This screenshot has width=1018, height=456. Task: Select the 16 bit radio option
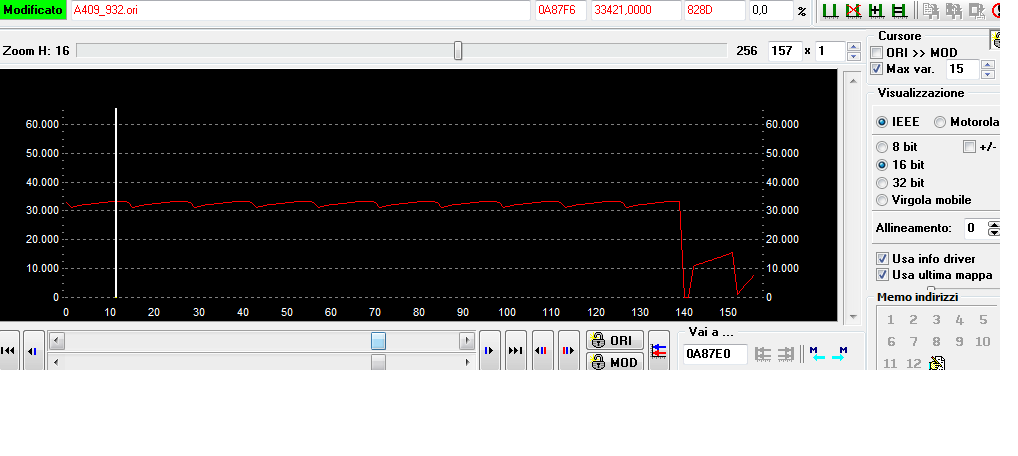point(882,165)
